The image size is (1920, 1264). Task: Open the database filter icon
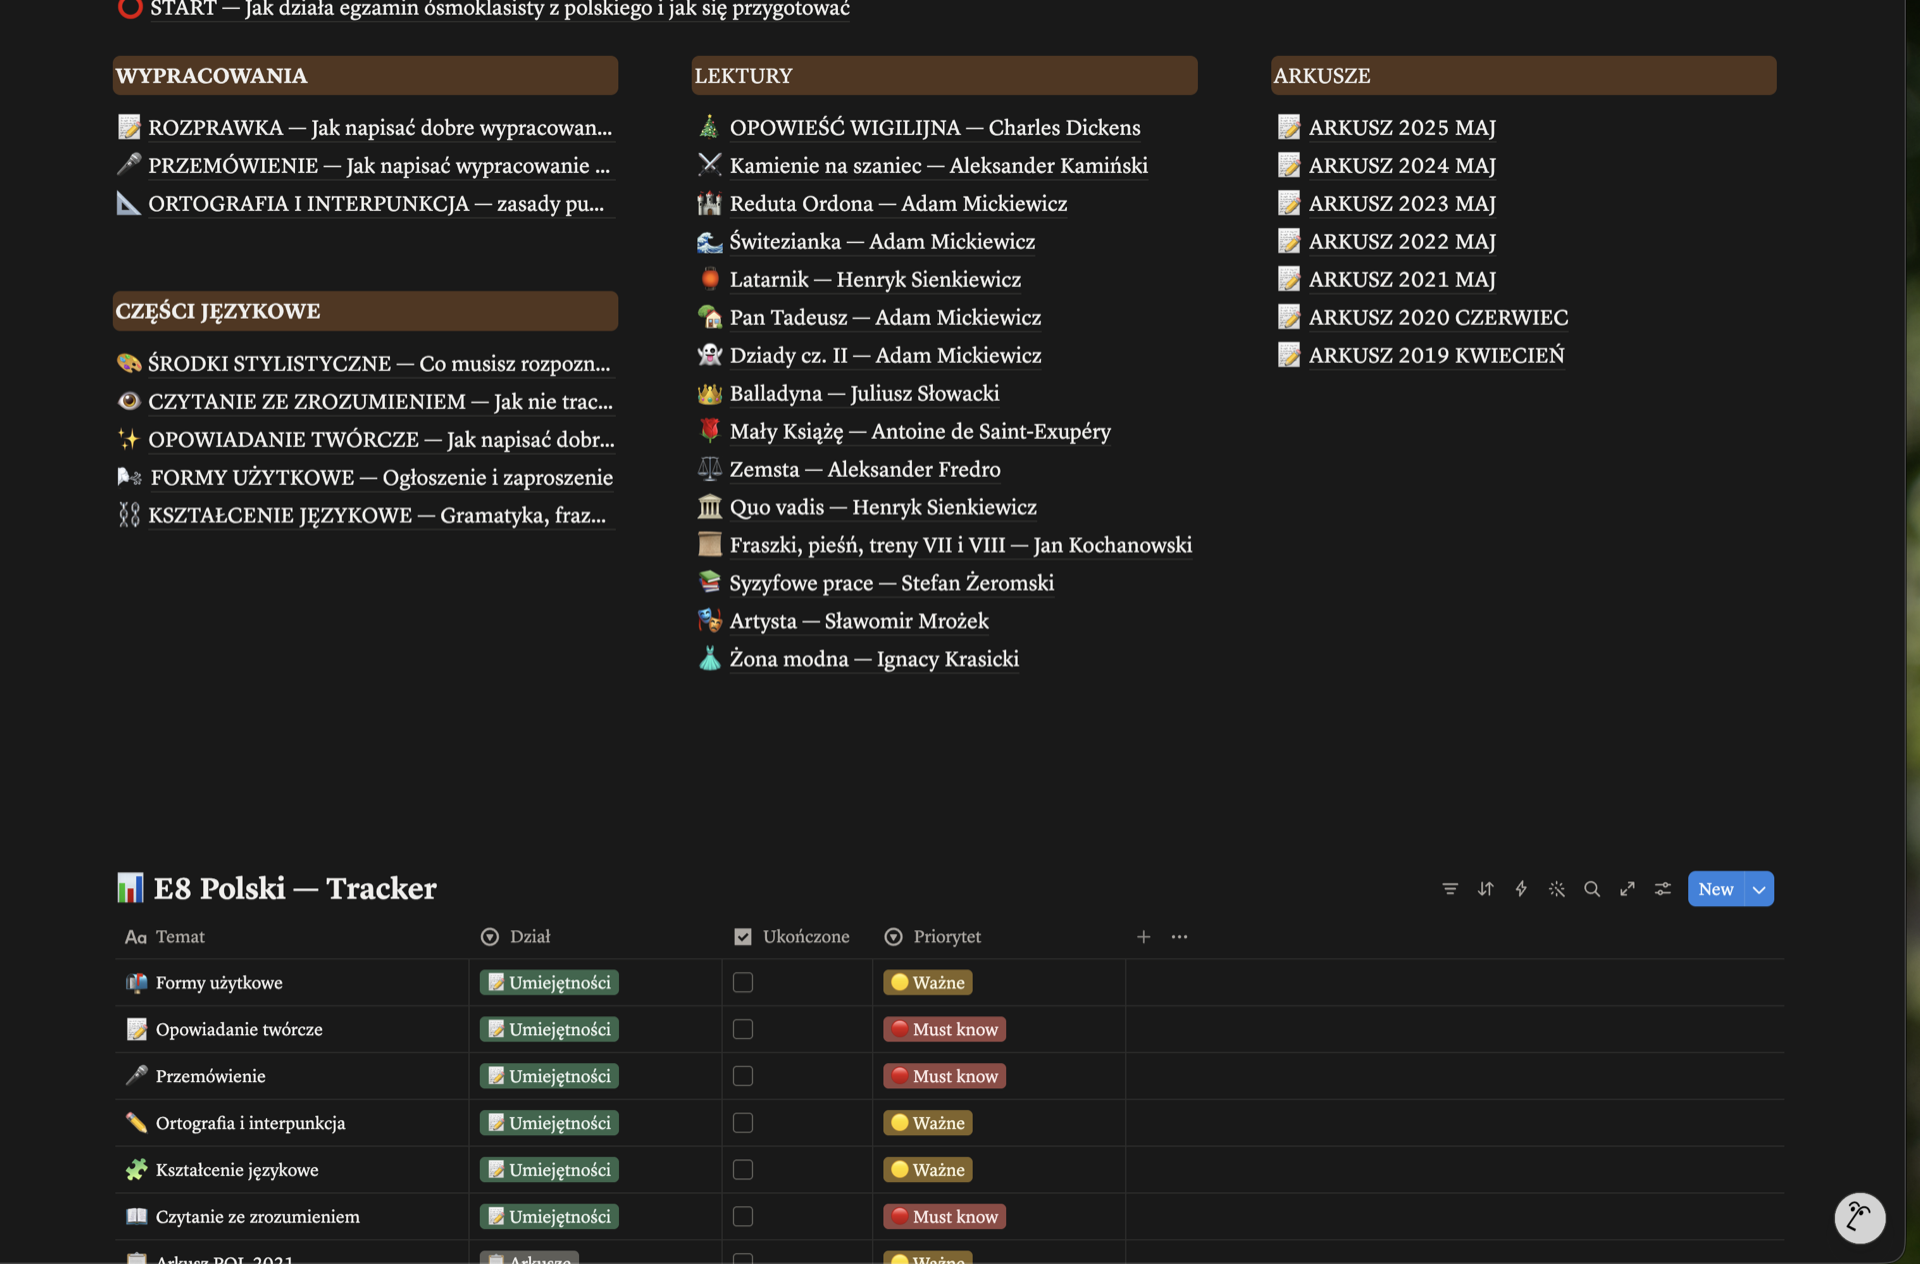(1450, 889)
